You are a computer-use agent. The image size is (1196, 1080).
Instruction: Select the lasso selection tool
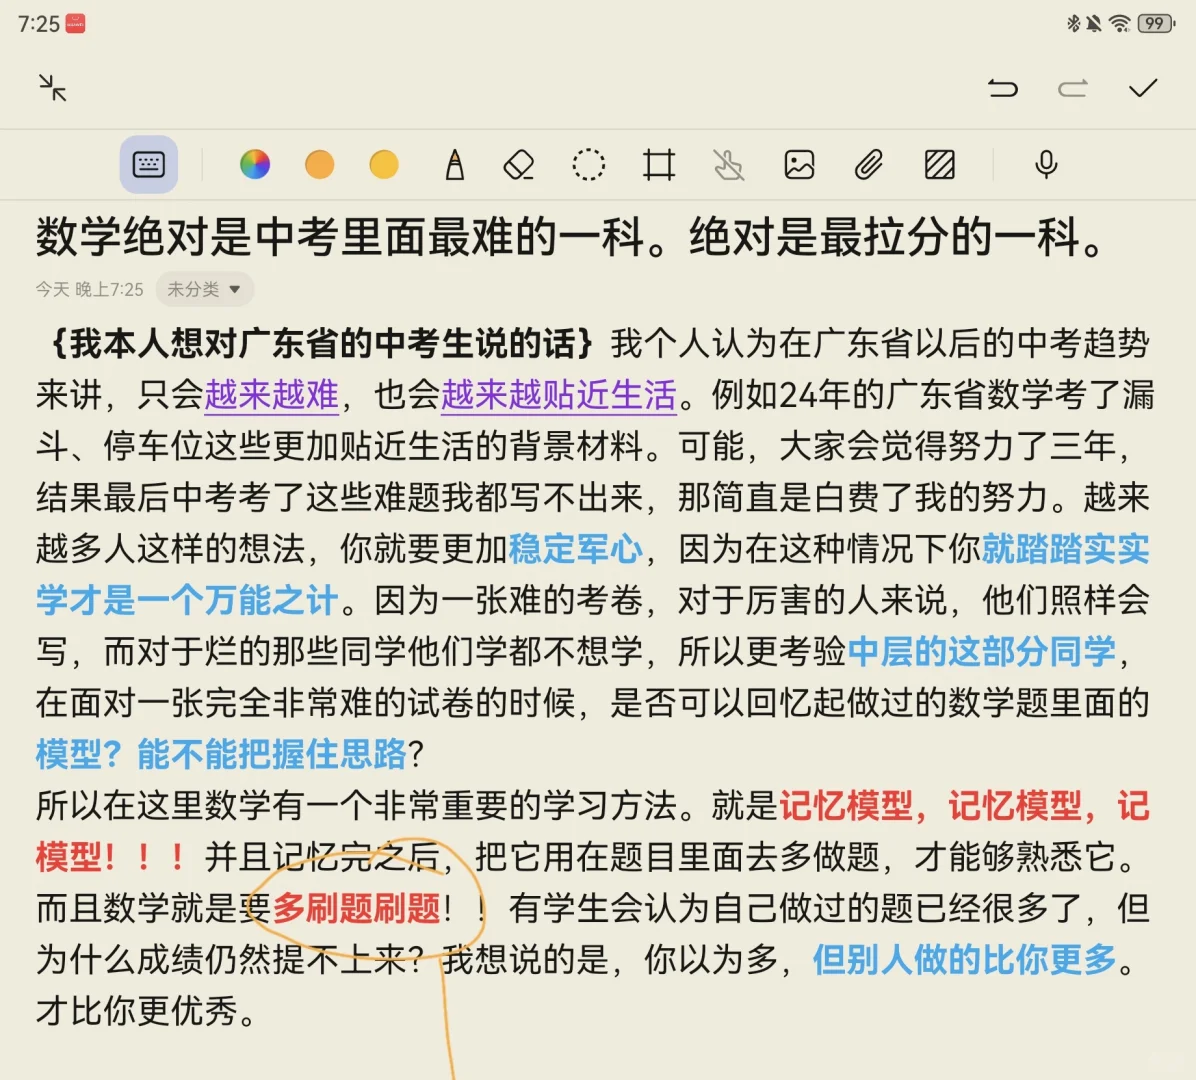589,164
